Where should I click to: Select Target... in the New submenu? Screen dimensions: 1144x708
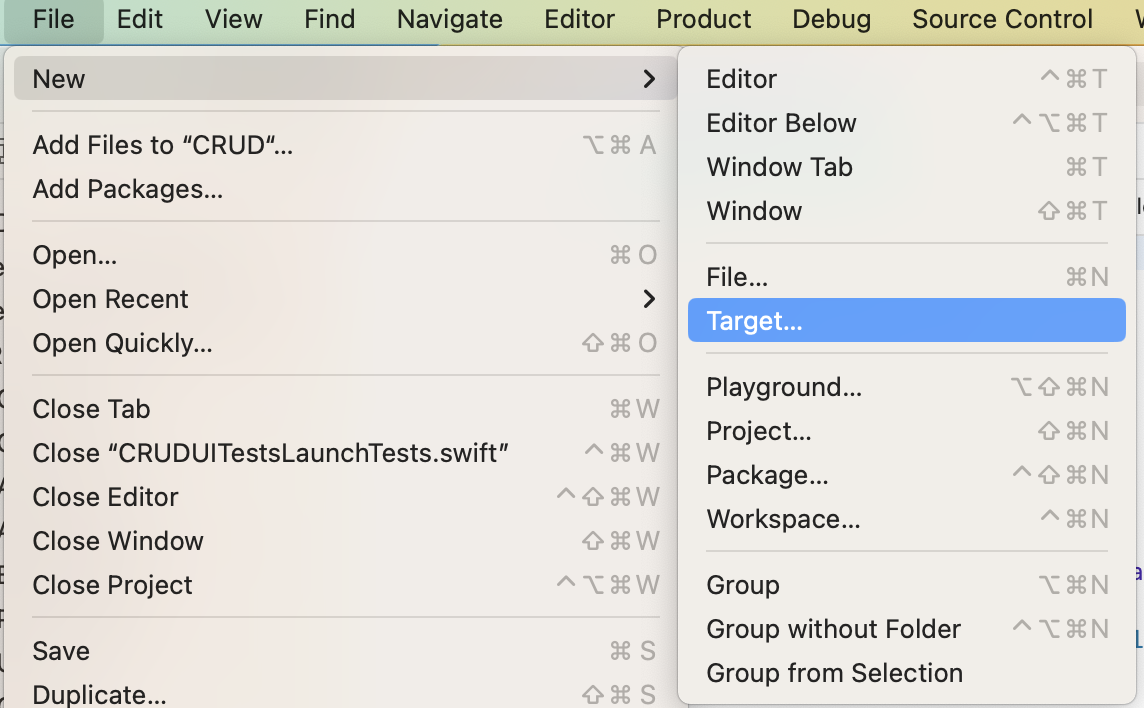[906, 320]
